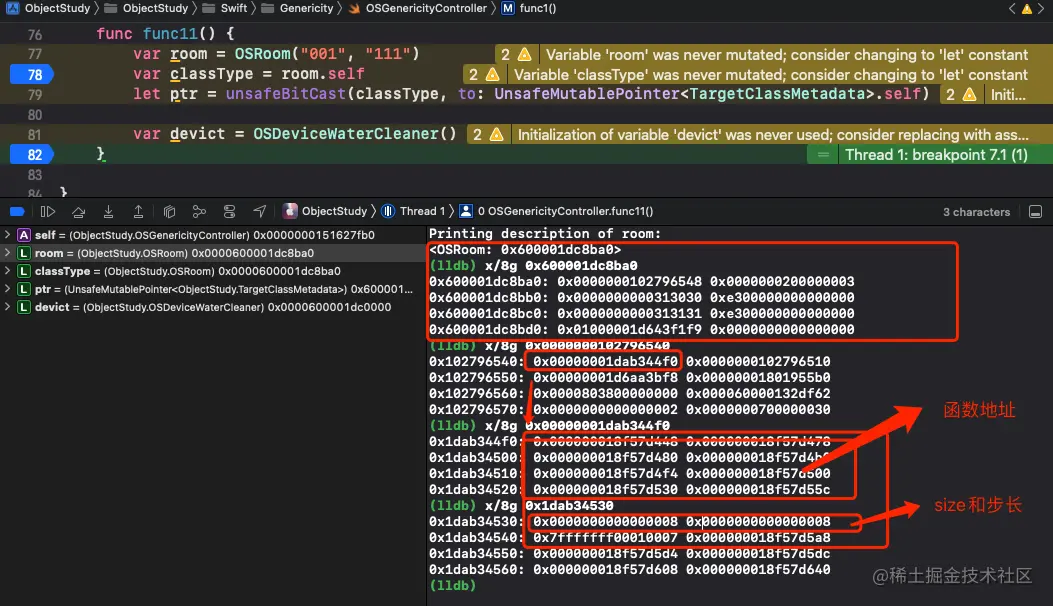
Task: Open the Swift folder breadcrumb
Action: click(225, 8)
